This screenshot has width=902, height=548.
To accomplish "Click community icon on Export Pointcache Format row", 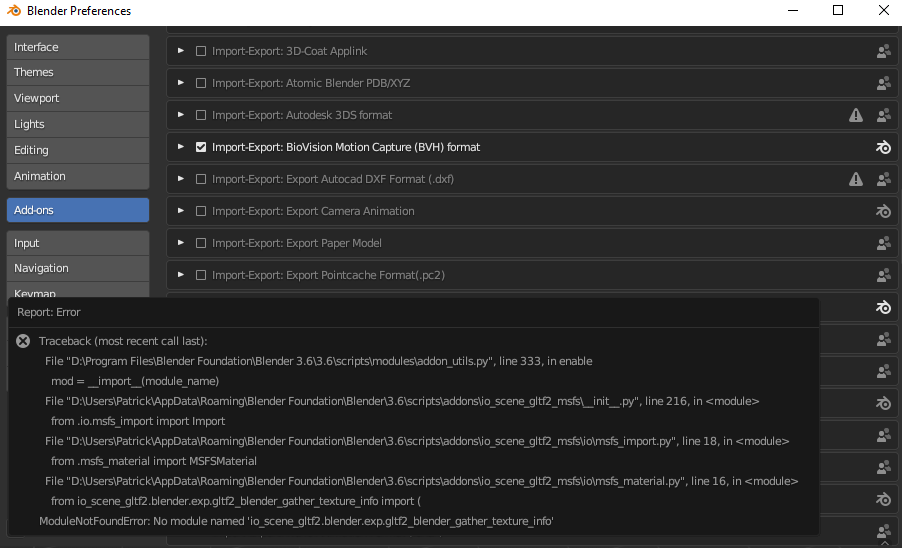I will pyautogui.click(x=884, y=275).
